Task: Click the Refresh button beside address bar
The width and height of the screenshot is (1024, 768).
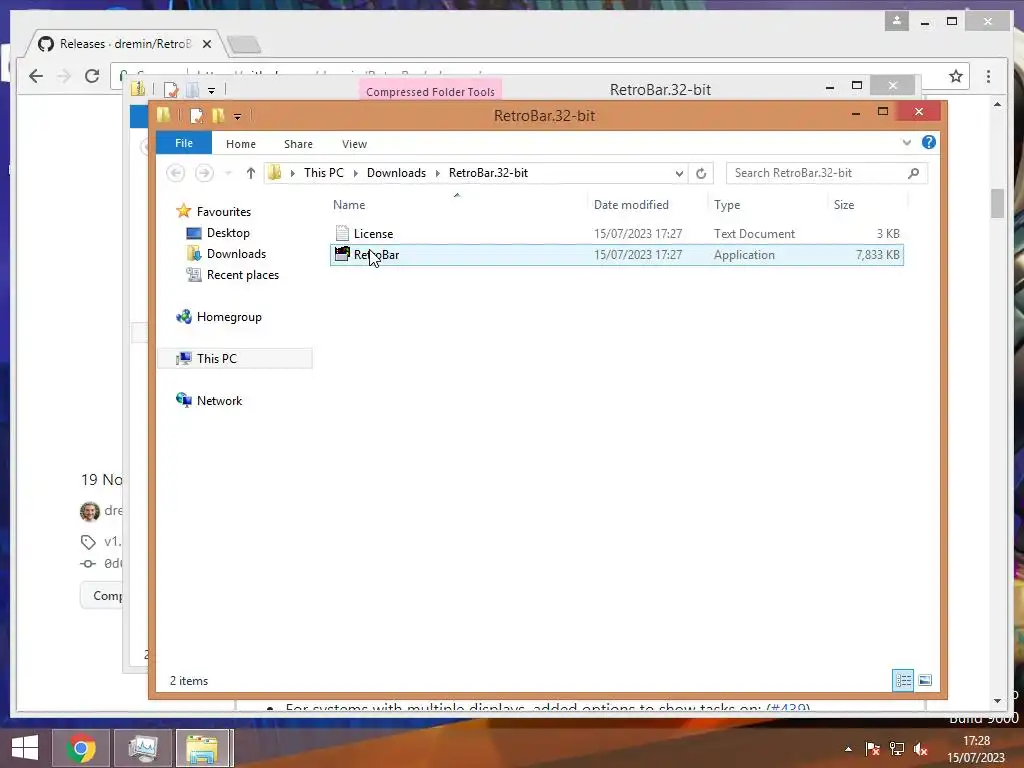Action: 701,173
